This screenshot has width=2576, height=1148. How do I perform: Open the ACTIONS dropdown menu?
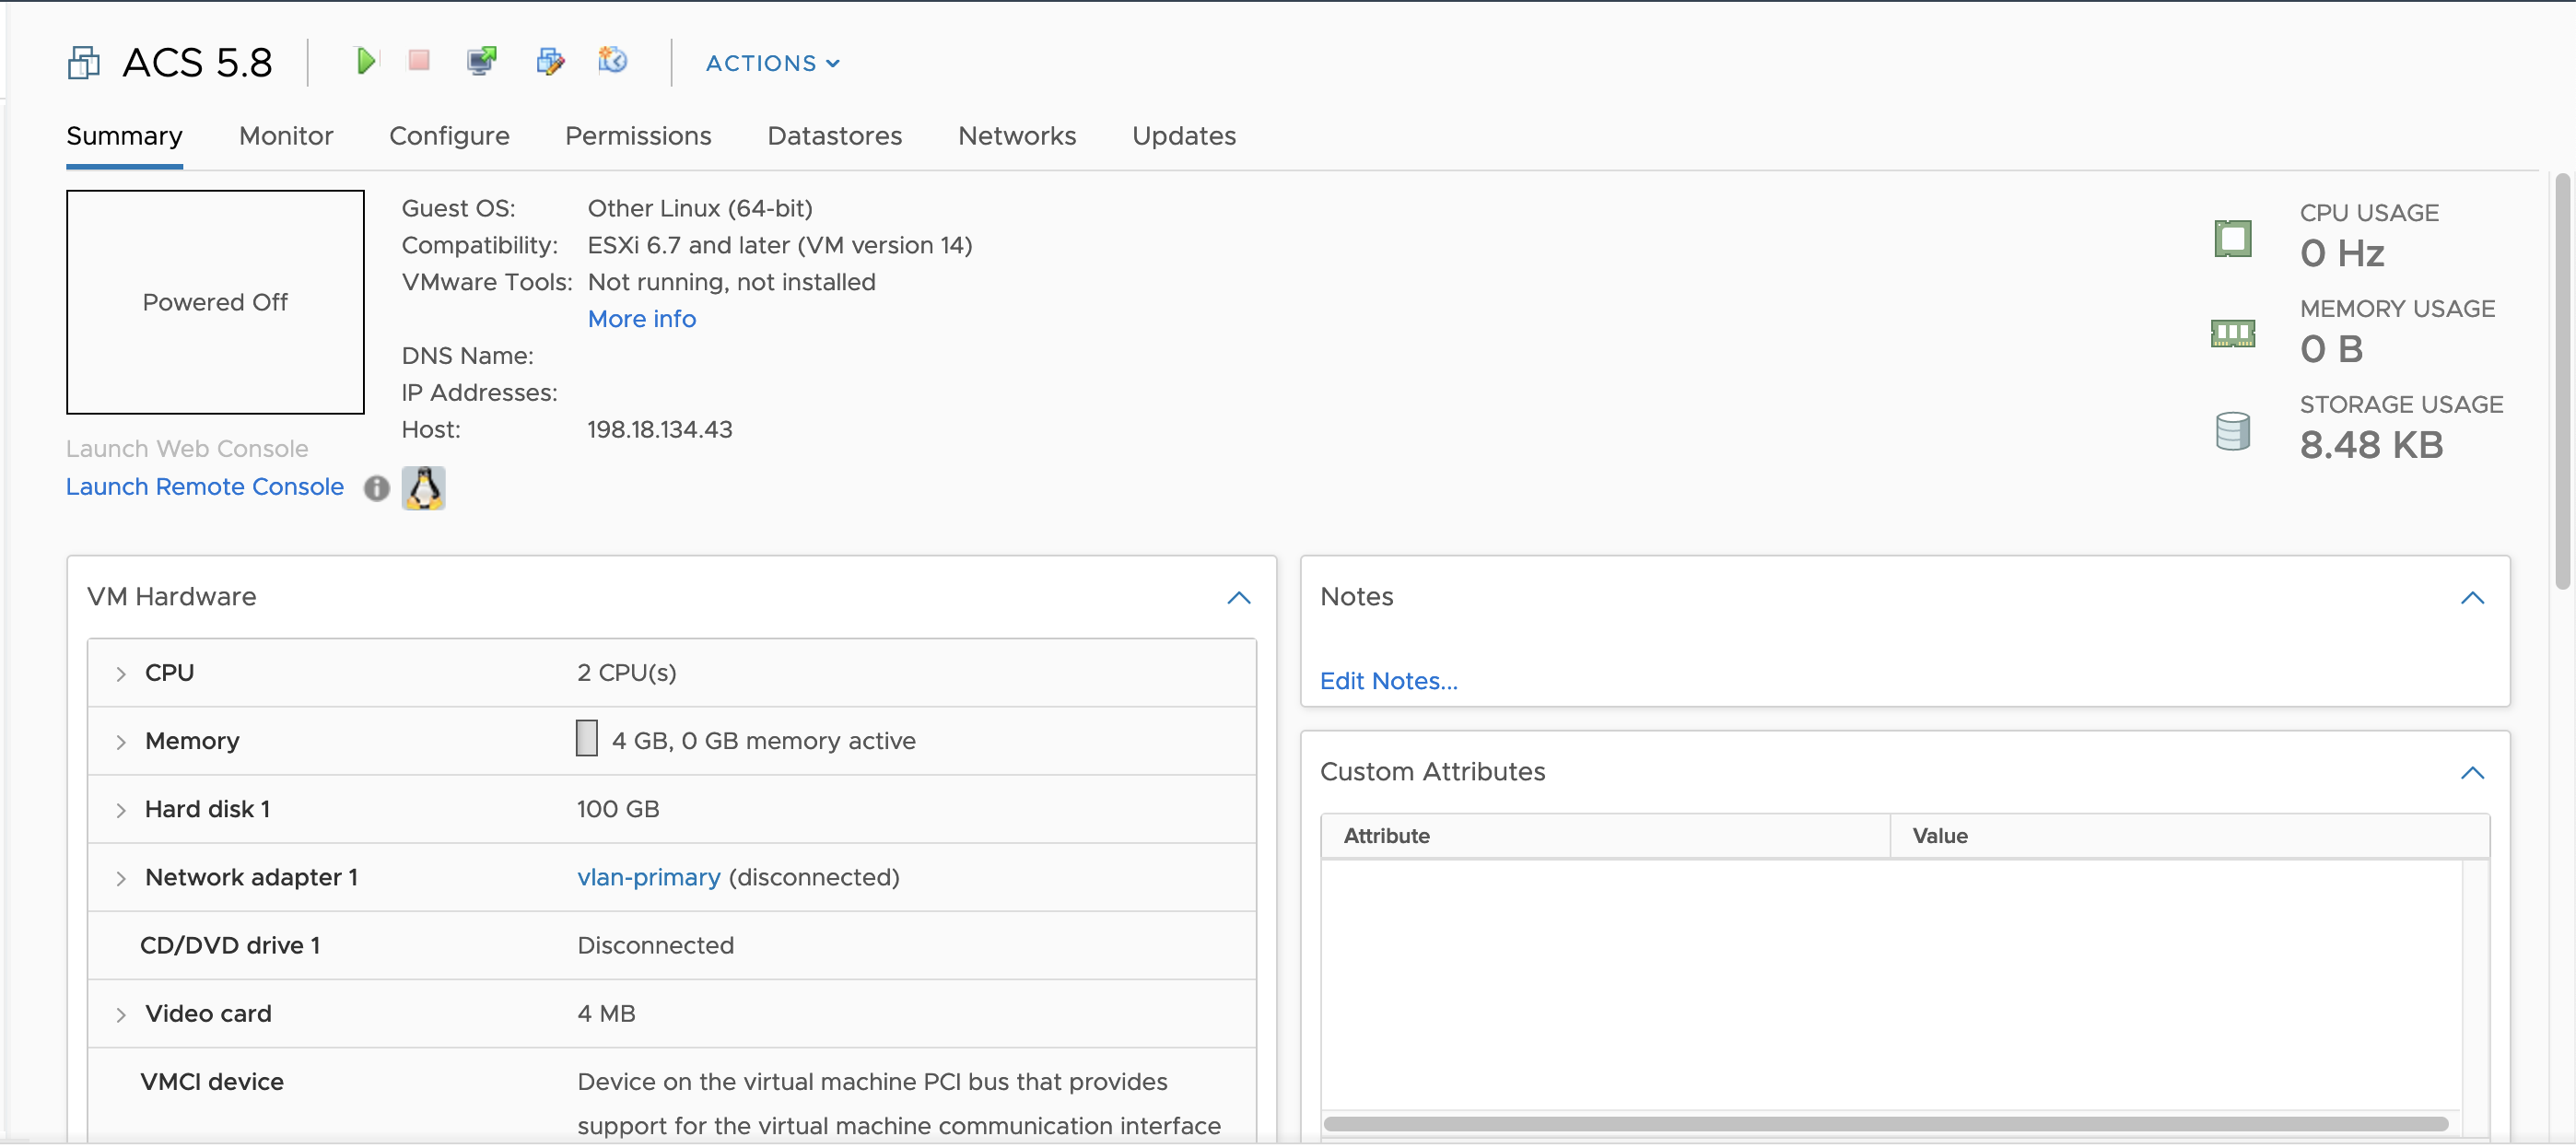pyautogui.click(x=772, y=63)
